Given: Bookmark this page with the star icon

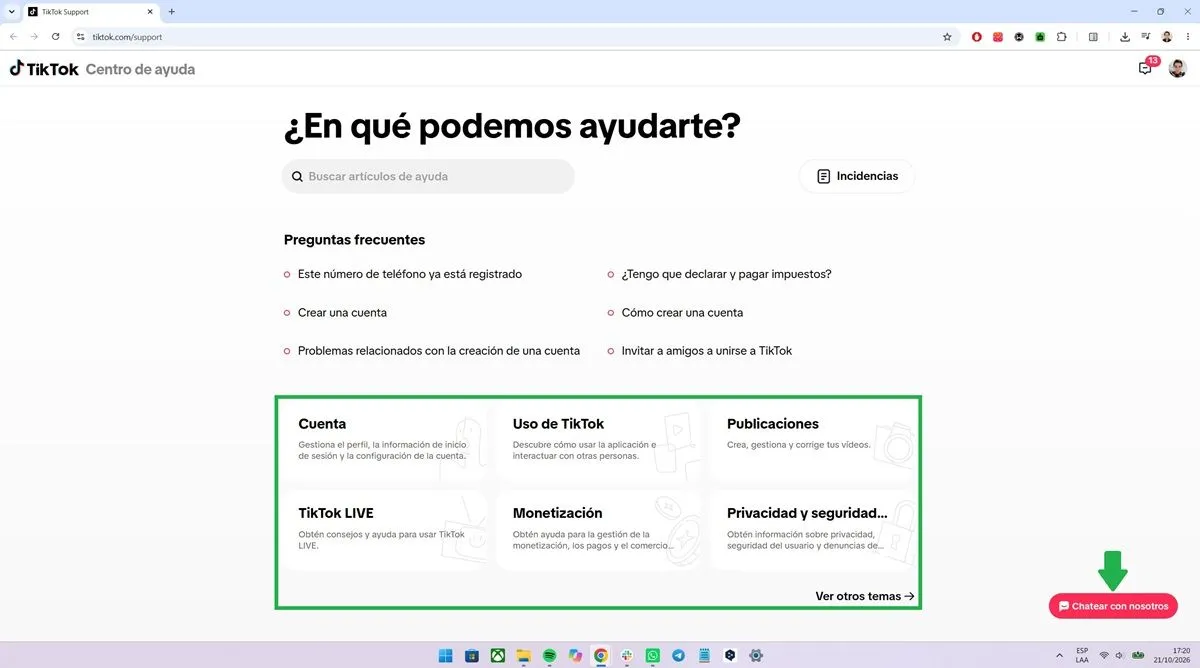Looking at the screenshot, I should (947, 37).
